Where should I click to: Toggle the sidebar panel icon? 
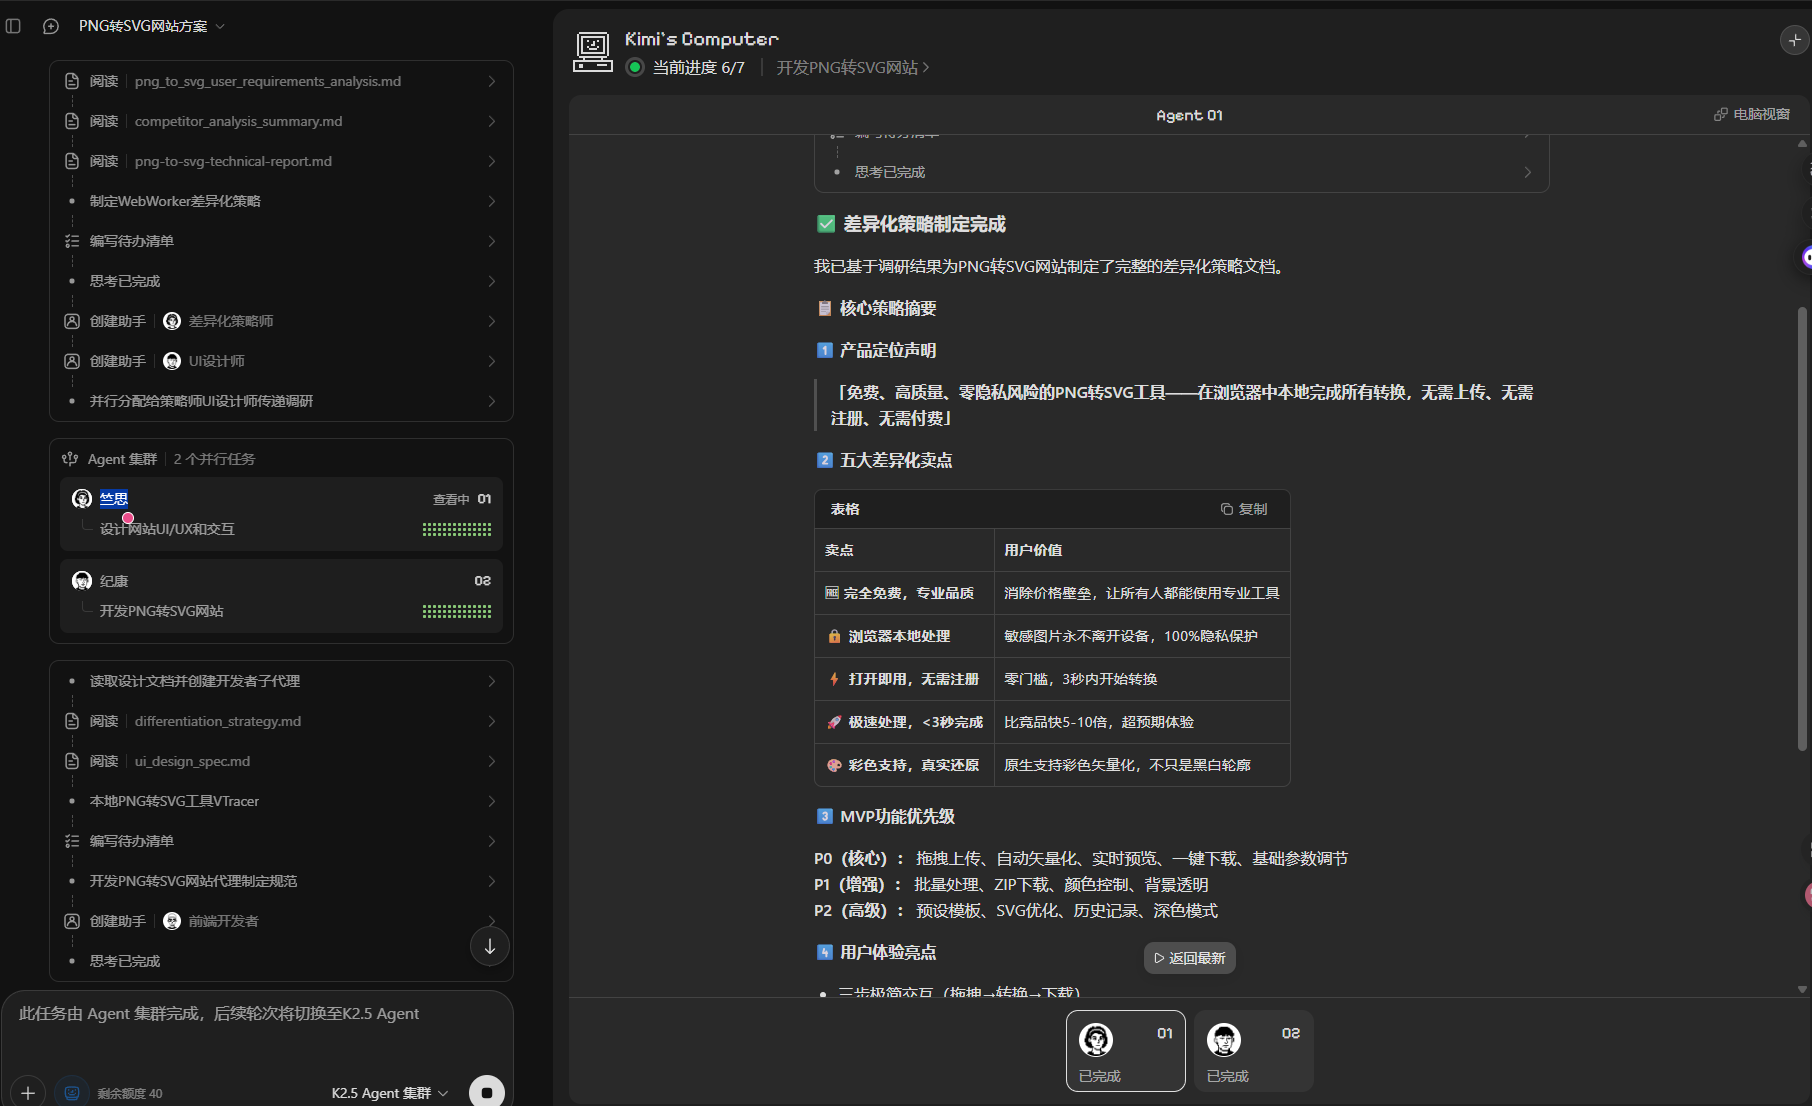tap(13, 26)
